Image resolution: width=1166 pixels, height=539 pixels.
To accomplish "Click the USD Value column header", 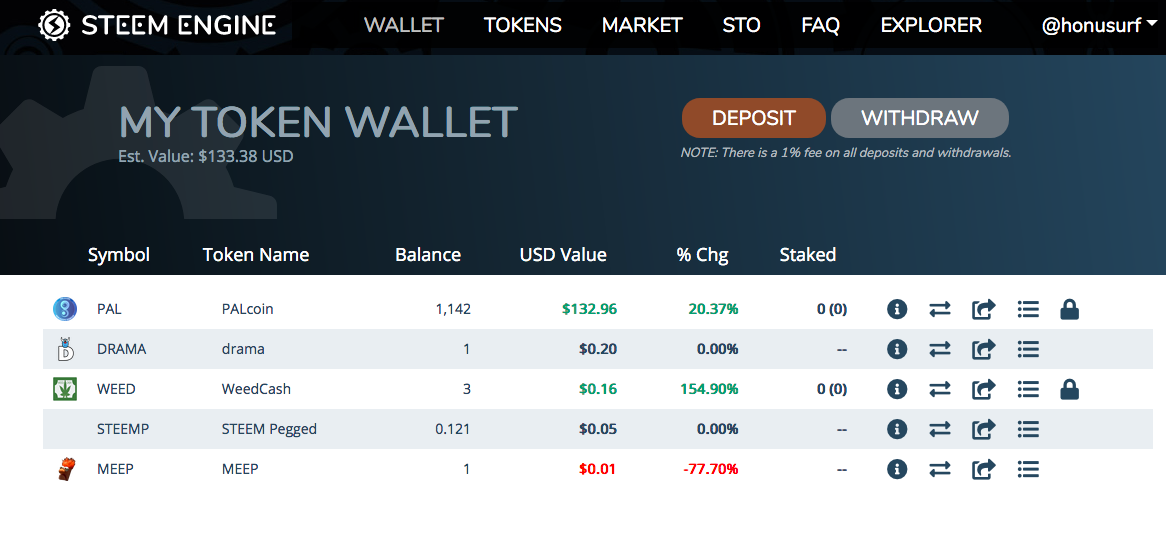I will coord(563,255).
